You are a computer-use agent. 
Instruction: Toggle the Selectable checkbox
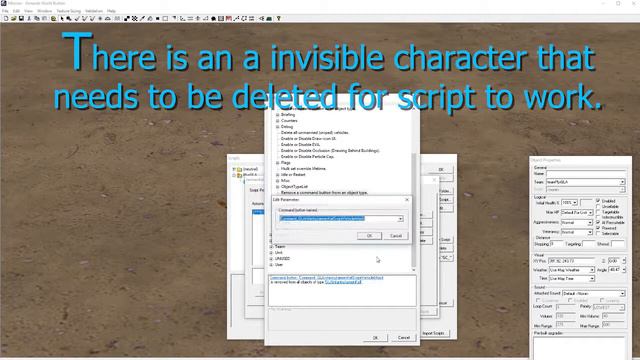point(598,233)
